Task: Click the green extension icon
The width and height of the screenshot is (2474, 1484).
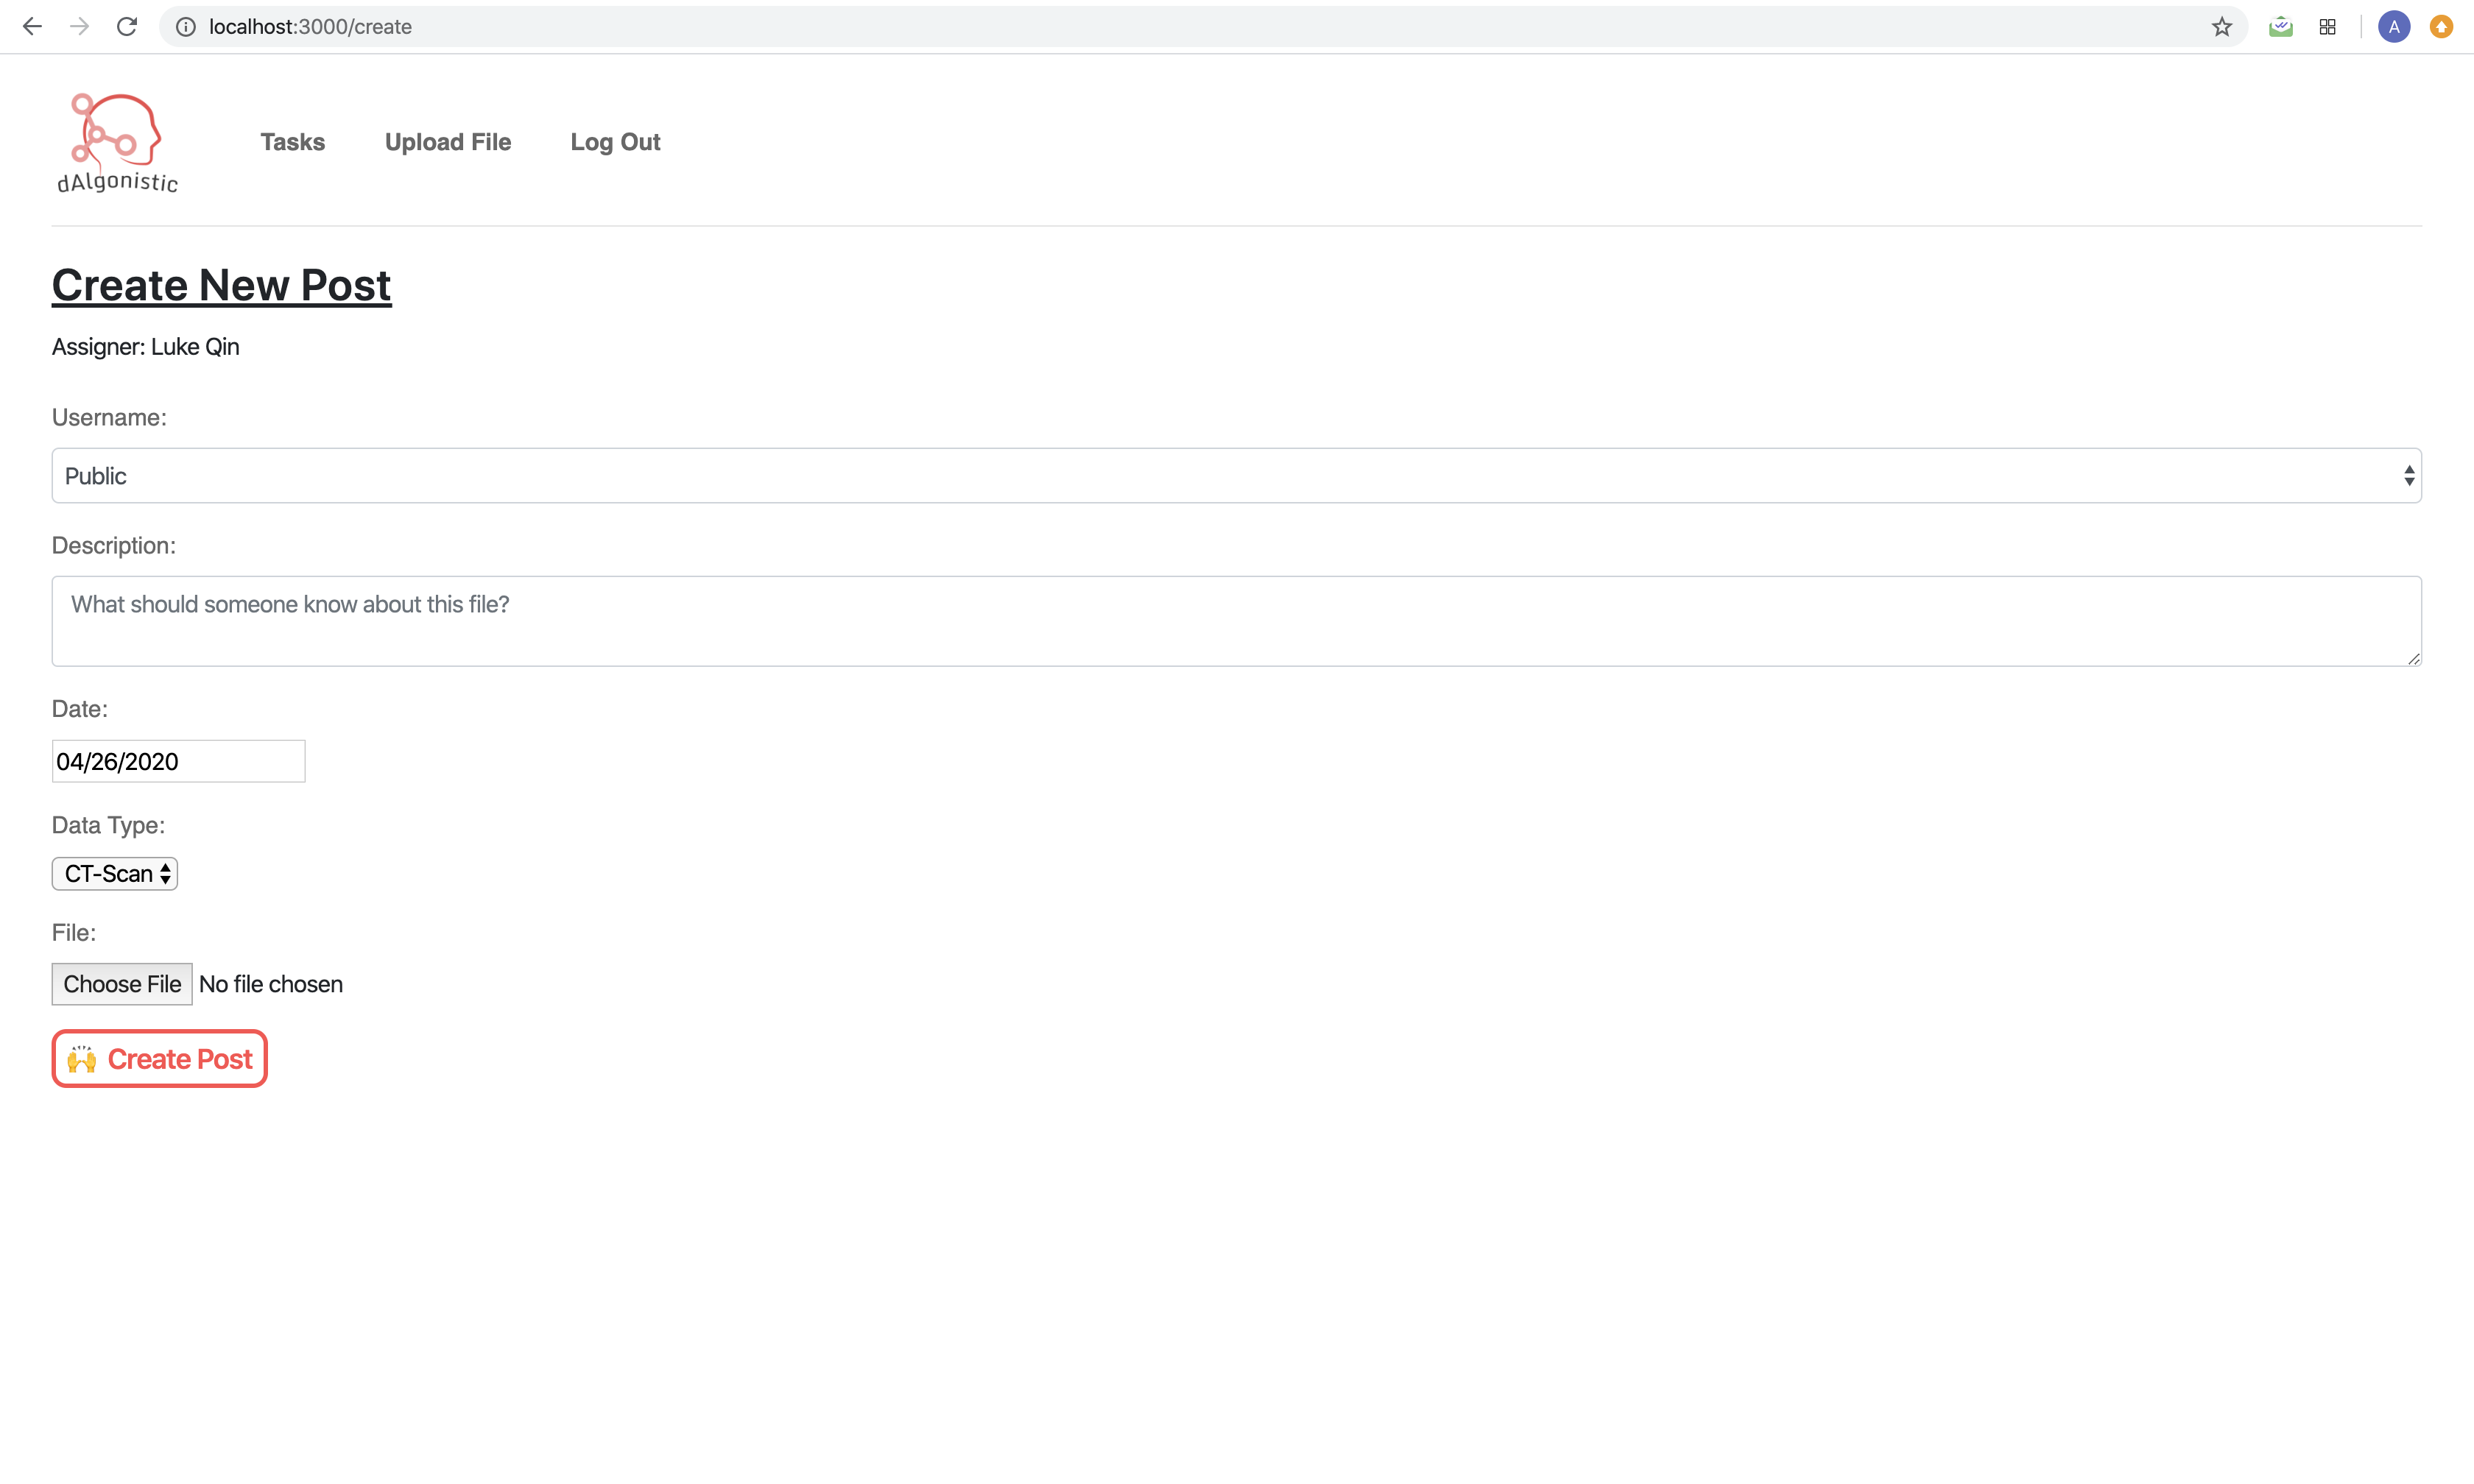Action: [2280, 27]
